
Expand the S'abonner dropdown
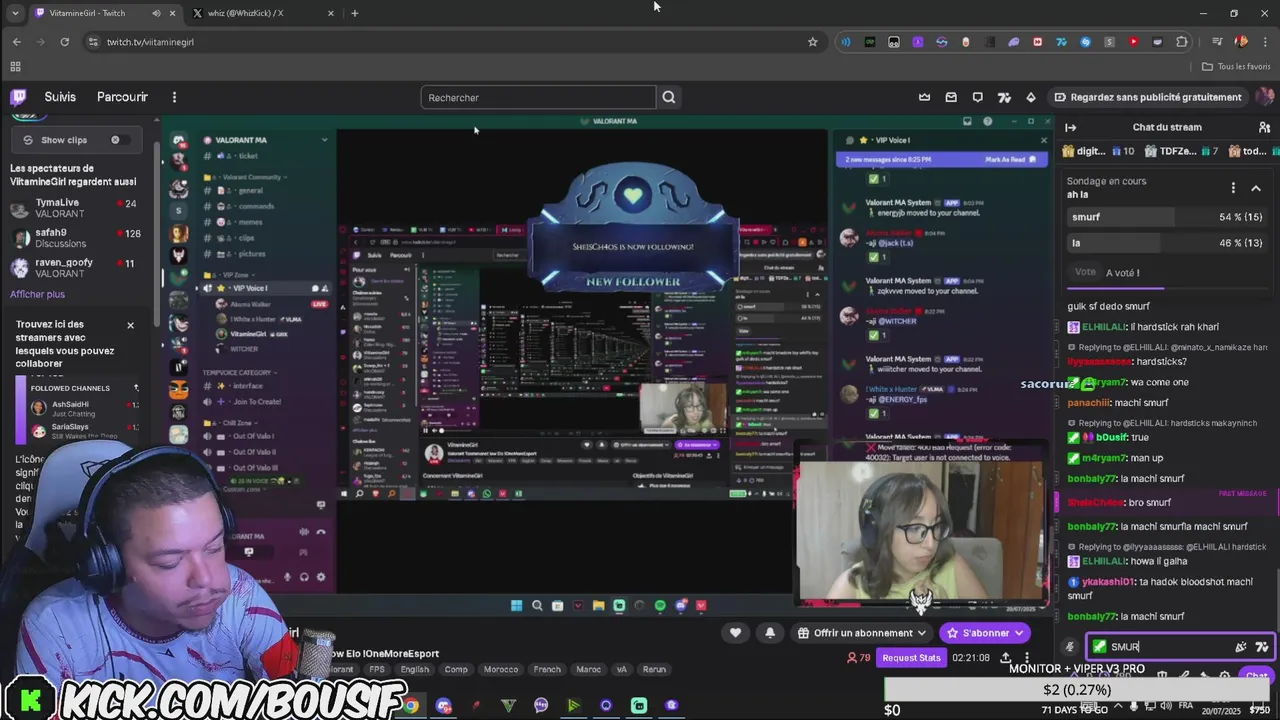[1019, 633]
